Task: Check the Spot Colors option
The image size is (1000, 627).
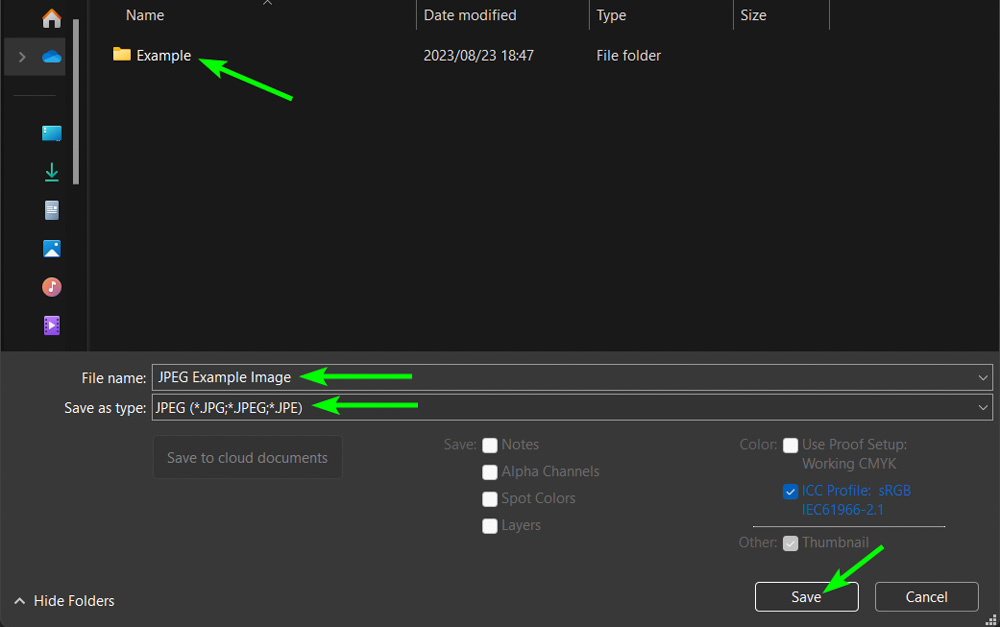Action: pyautogui.click(x=490, y=499)
